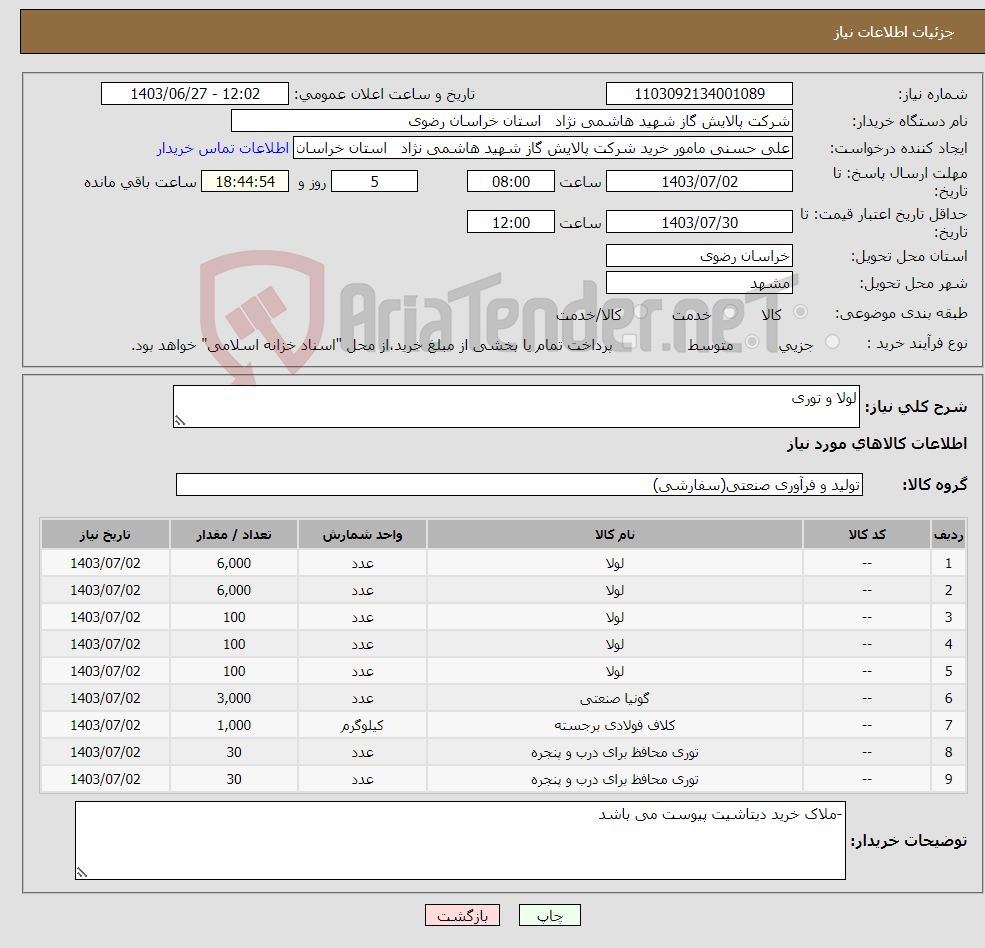985x948 pixels.
Task: Click the remaining days field showing 5
Action: click(374, 182)
